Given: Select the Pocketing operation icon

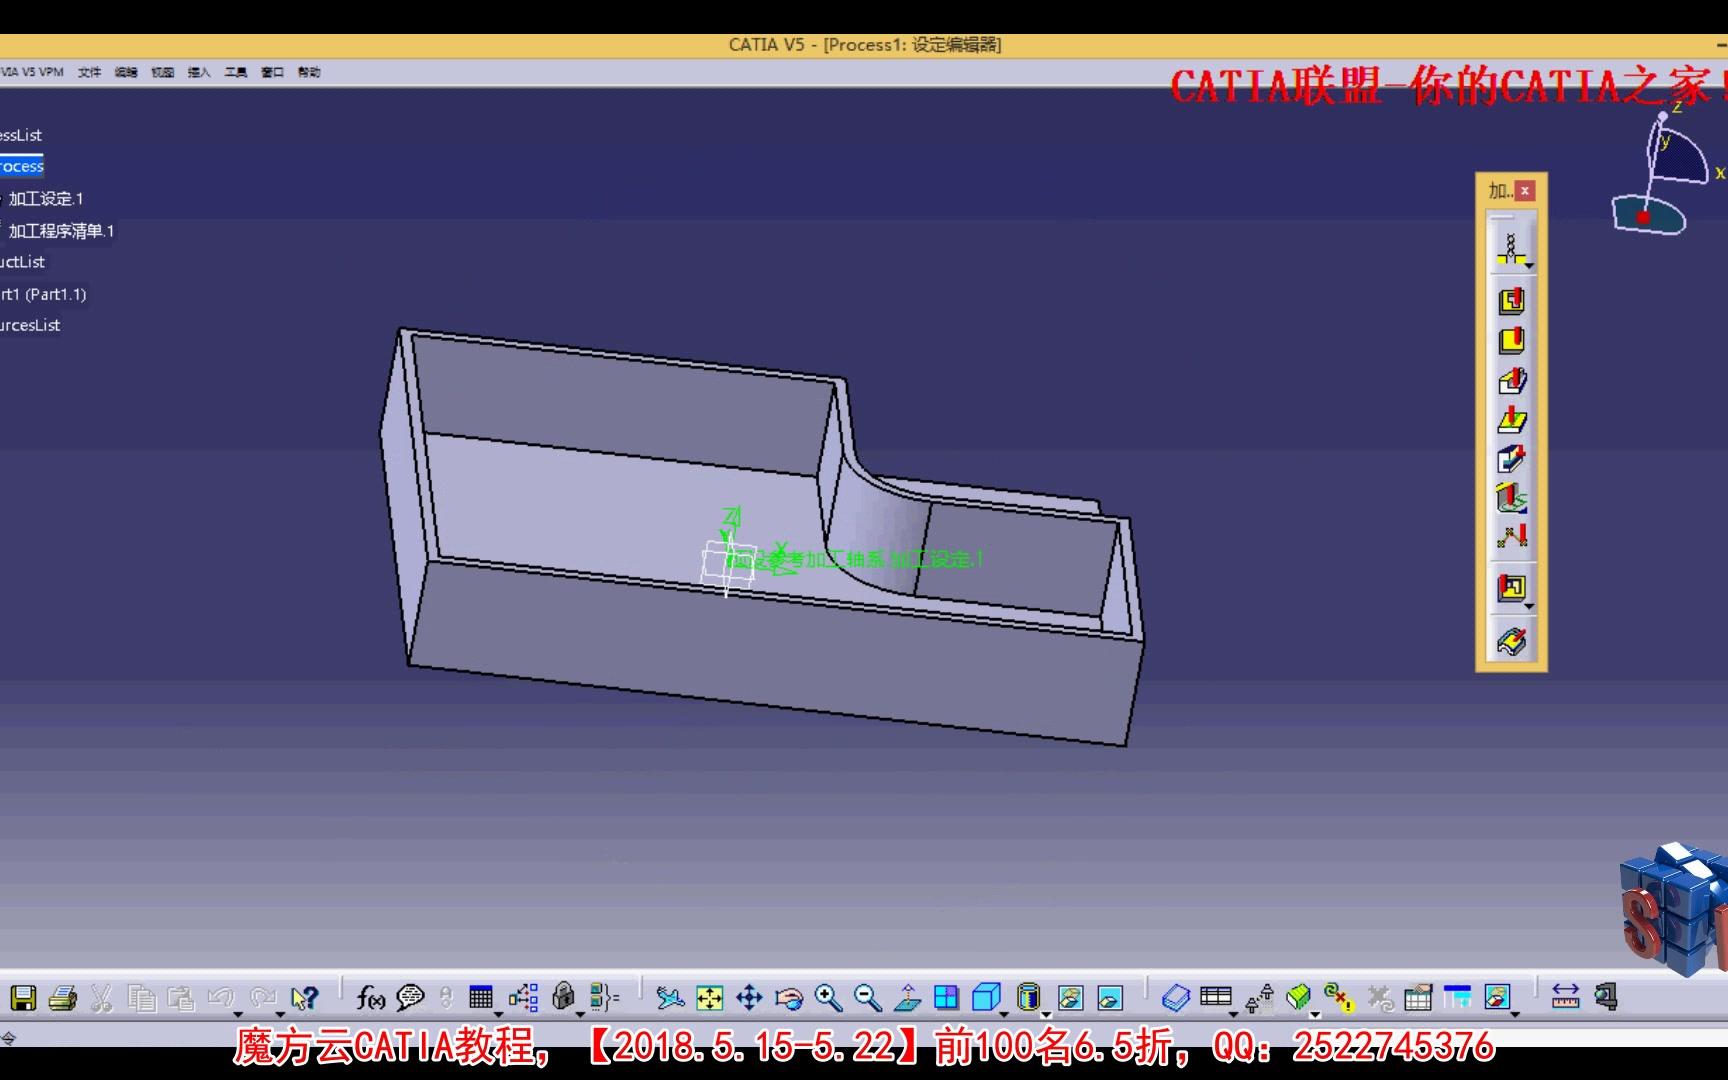Looking at the screenshot, I should pos(1511,301).
